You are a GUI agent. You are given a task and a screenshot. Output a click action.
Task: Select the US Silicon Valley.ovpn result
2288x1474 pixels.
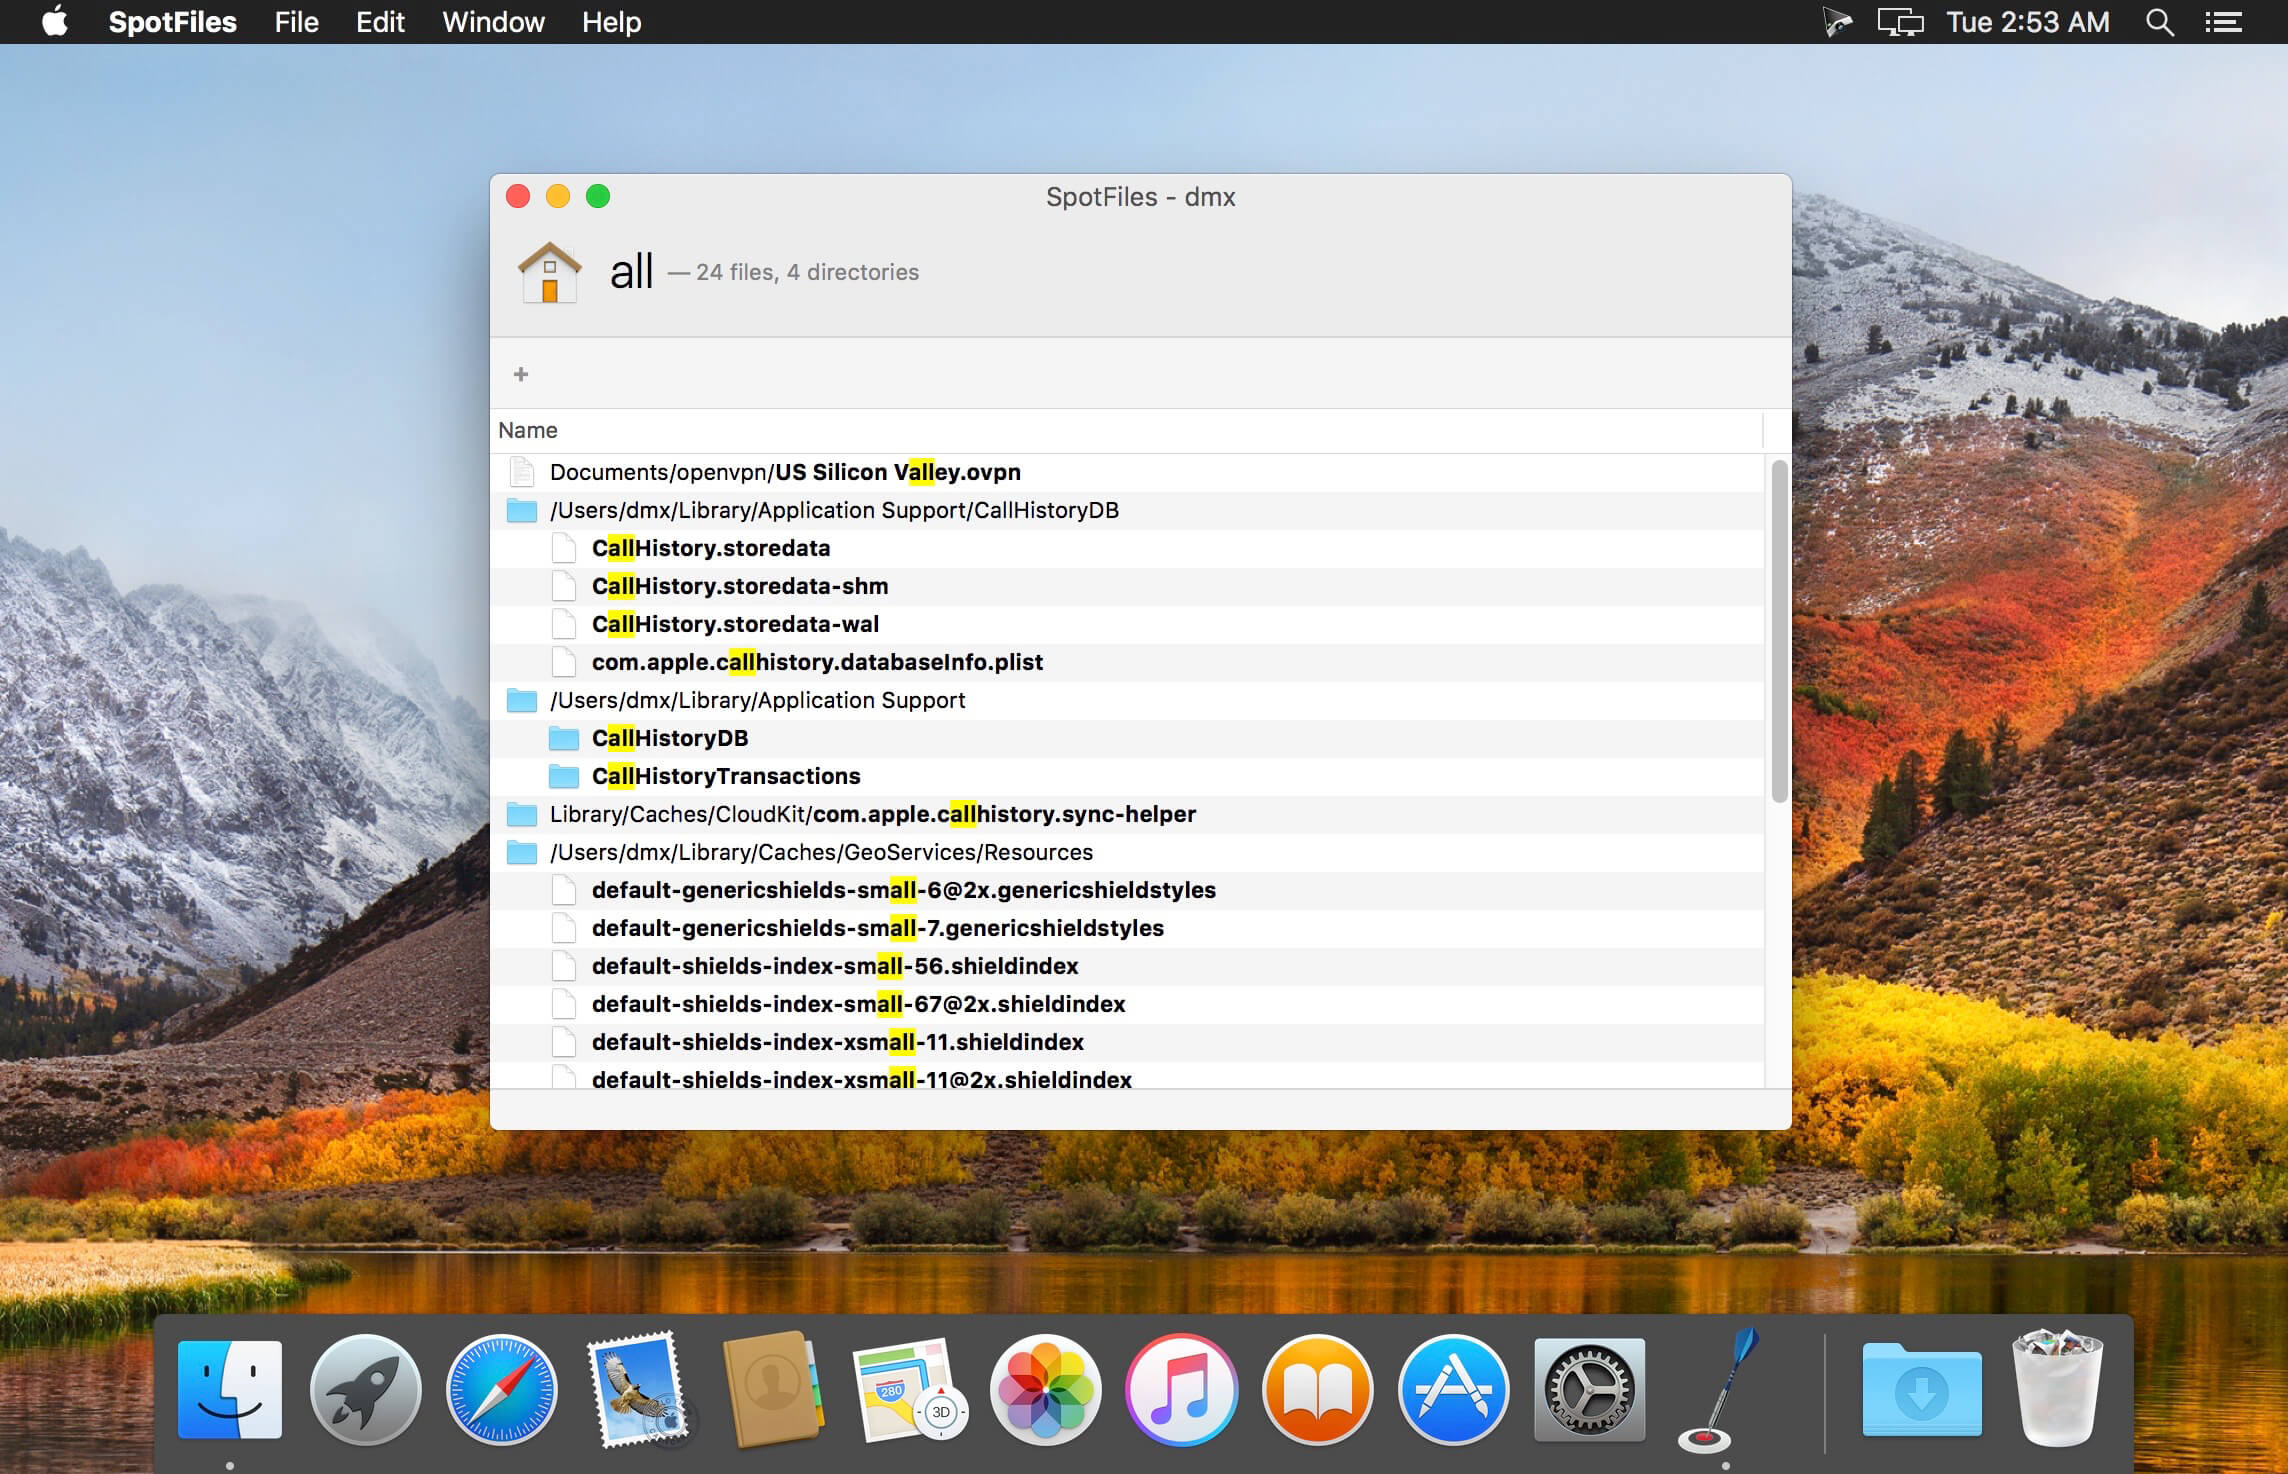point(1127,472)
